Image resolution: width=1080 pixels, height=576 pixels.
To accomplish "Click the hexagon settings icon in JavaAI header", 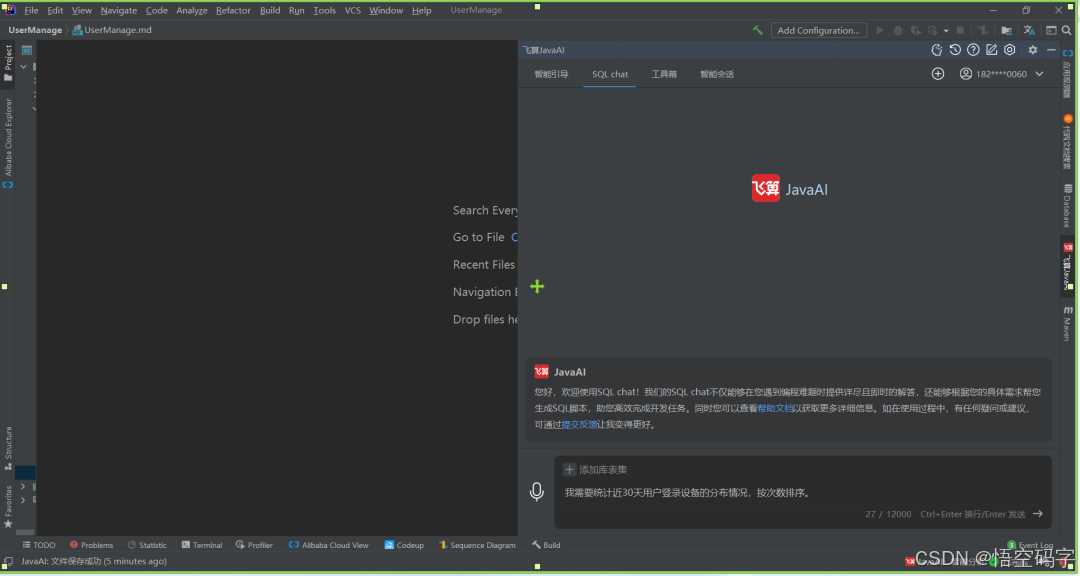I will 1010,50.
